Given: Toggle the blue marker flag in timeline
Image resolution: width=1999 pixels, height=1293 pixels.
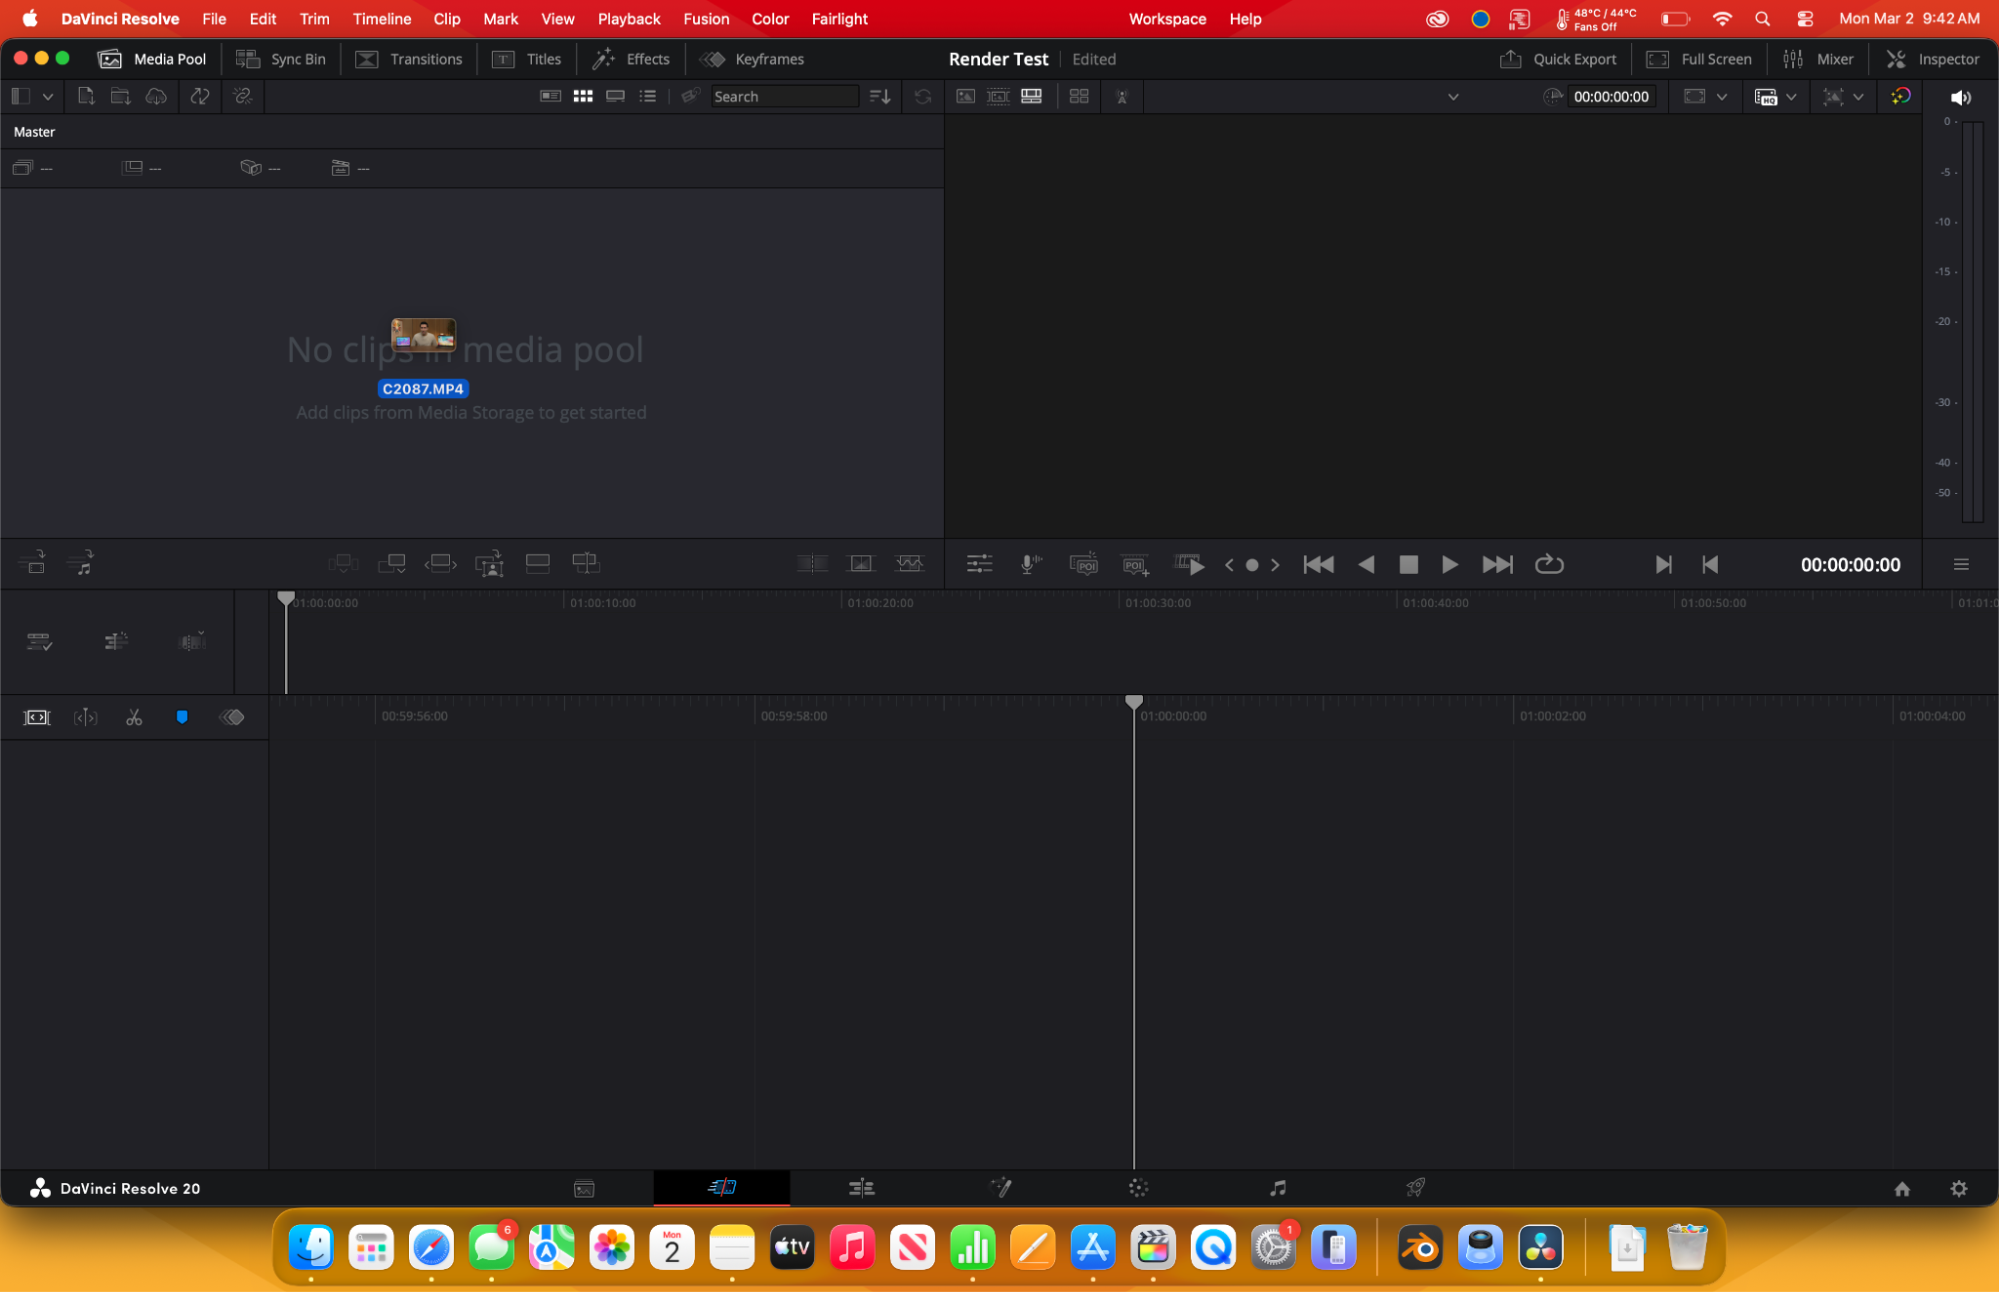Looking at the screenshot, I should coord(182,717).
